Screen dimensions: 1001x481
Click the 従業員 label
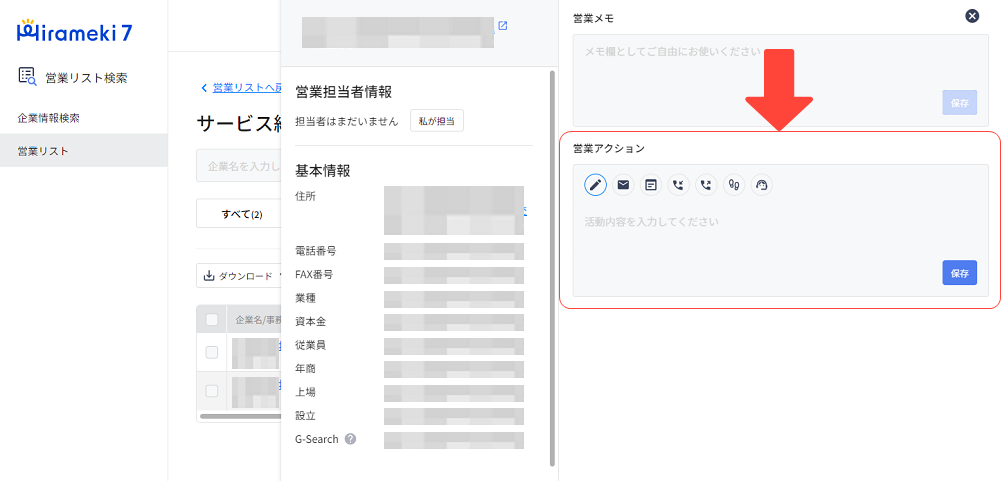click(x=311, y=345)
